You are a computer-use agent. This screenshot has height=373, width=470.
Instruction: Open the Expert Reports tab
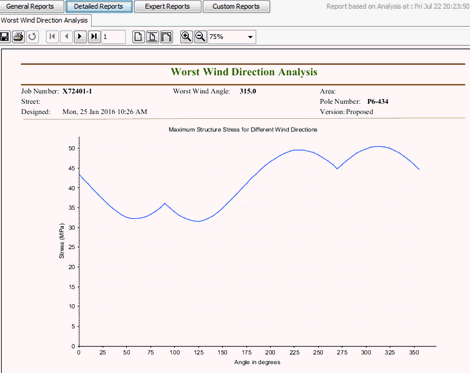pos(168,6)
